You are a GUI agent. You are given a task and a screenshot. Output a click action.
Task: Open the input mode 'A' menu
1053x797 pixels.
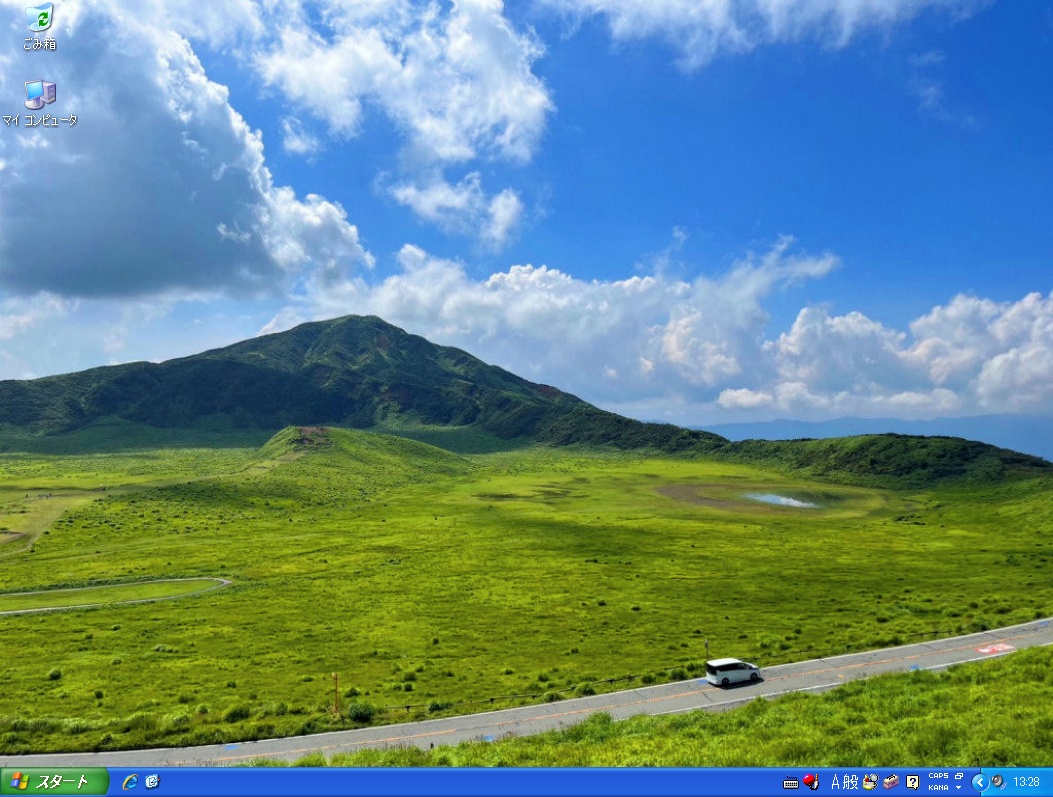(836, 782)
